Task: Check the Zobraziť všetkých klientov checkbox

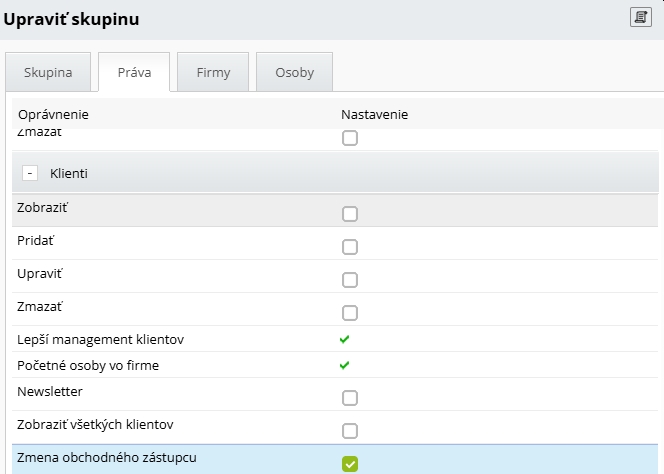Action: pos(350,431)
